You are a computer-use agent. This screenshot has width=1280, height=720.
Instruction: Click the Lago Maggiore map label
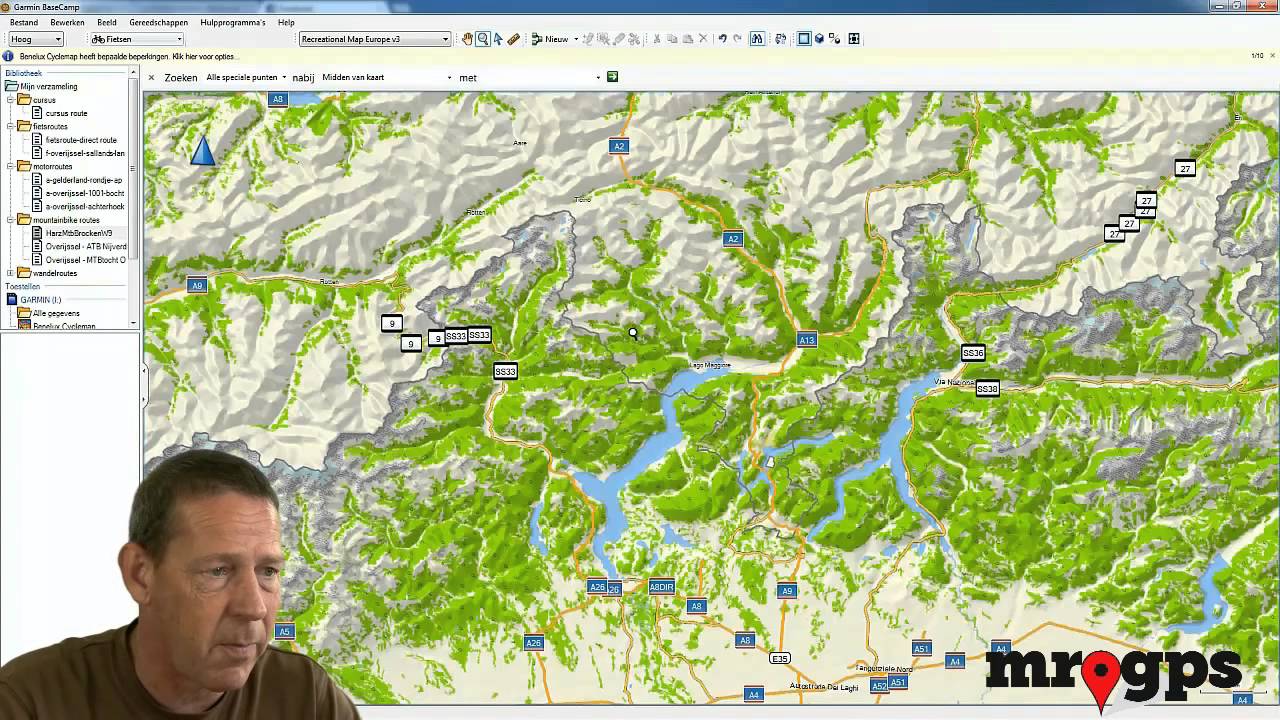[710, 365]
